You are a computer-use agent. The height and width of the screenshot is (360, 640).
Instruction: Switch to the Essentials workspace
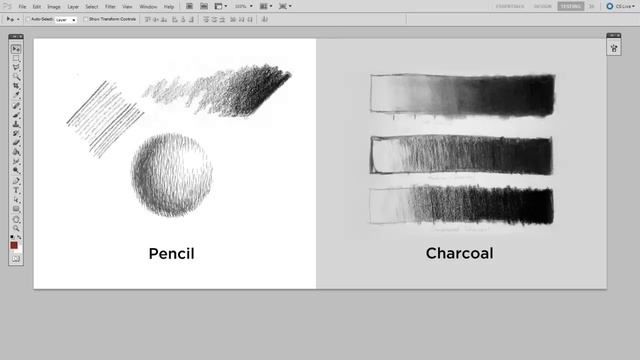click(x=510, y=6)
